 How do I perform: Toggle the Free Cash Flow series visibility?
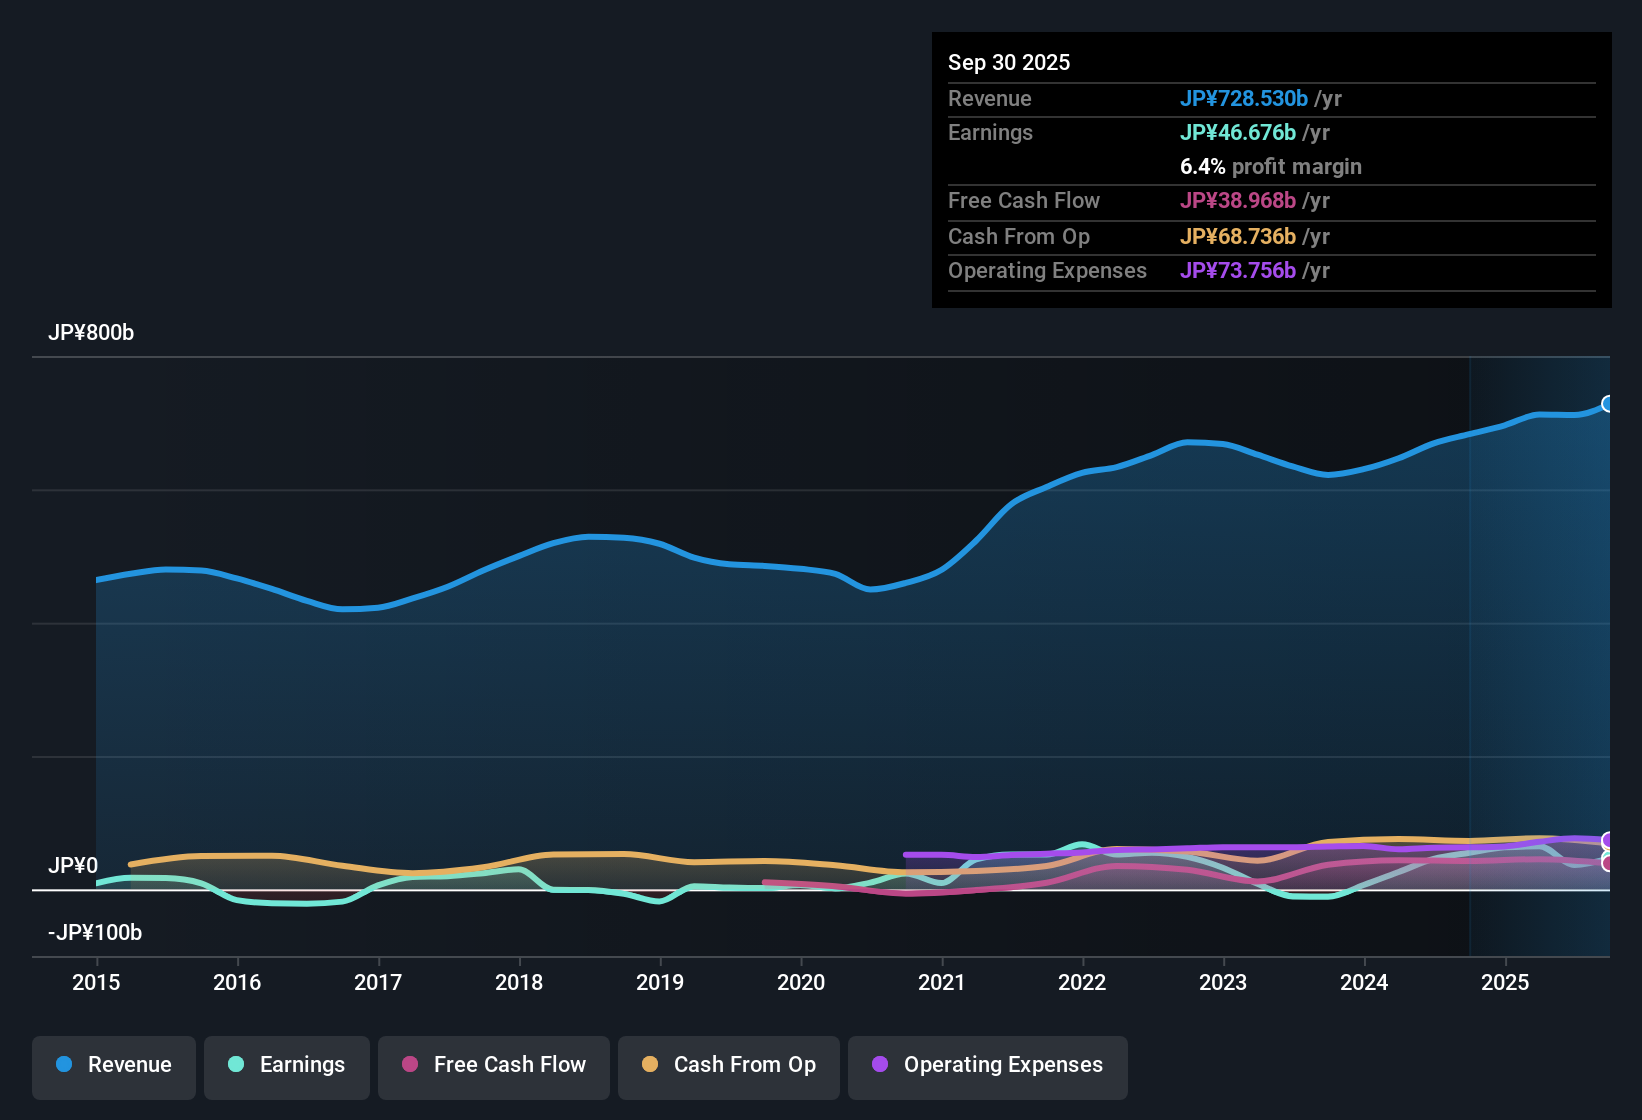(493, 1065)
